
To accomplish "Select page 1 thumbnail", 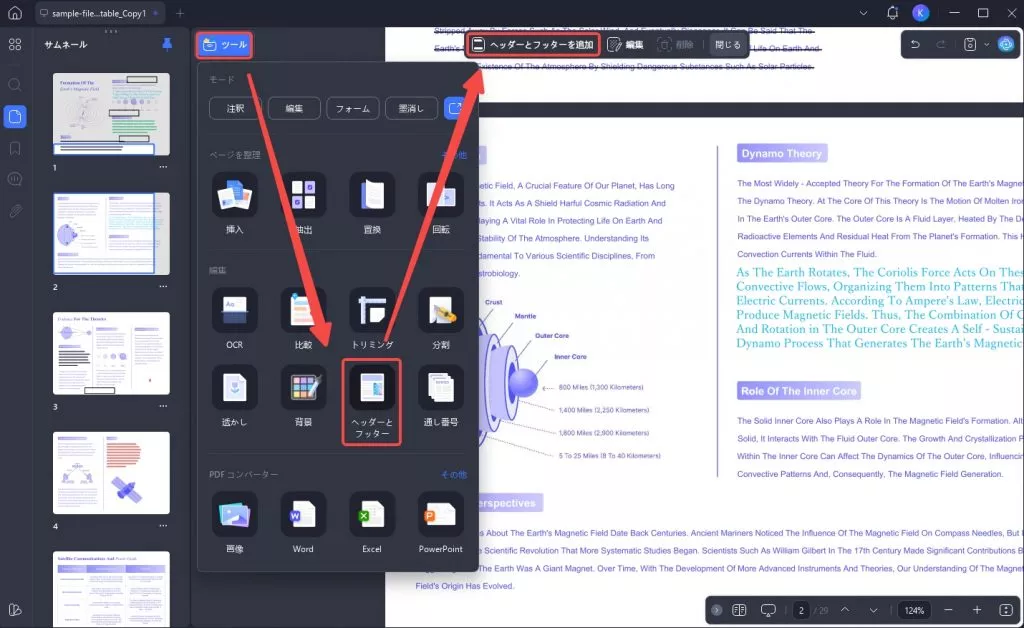I will [x=111, y=114].
